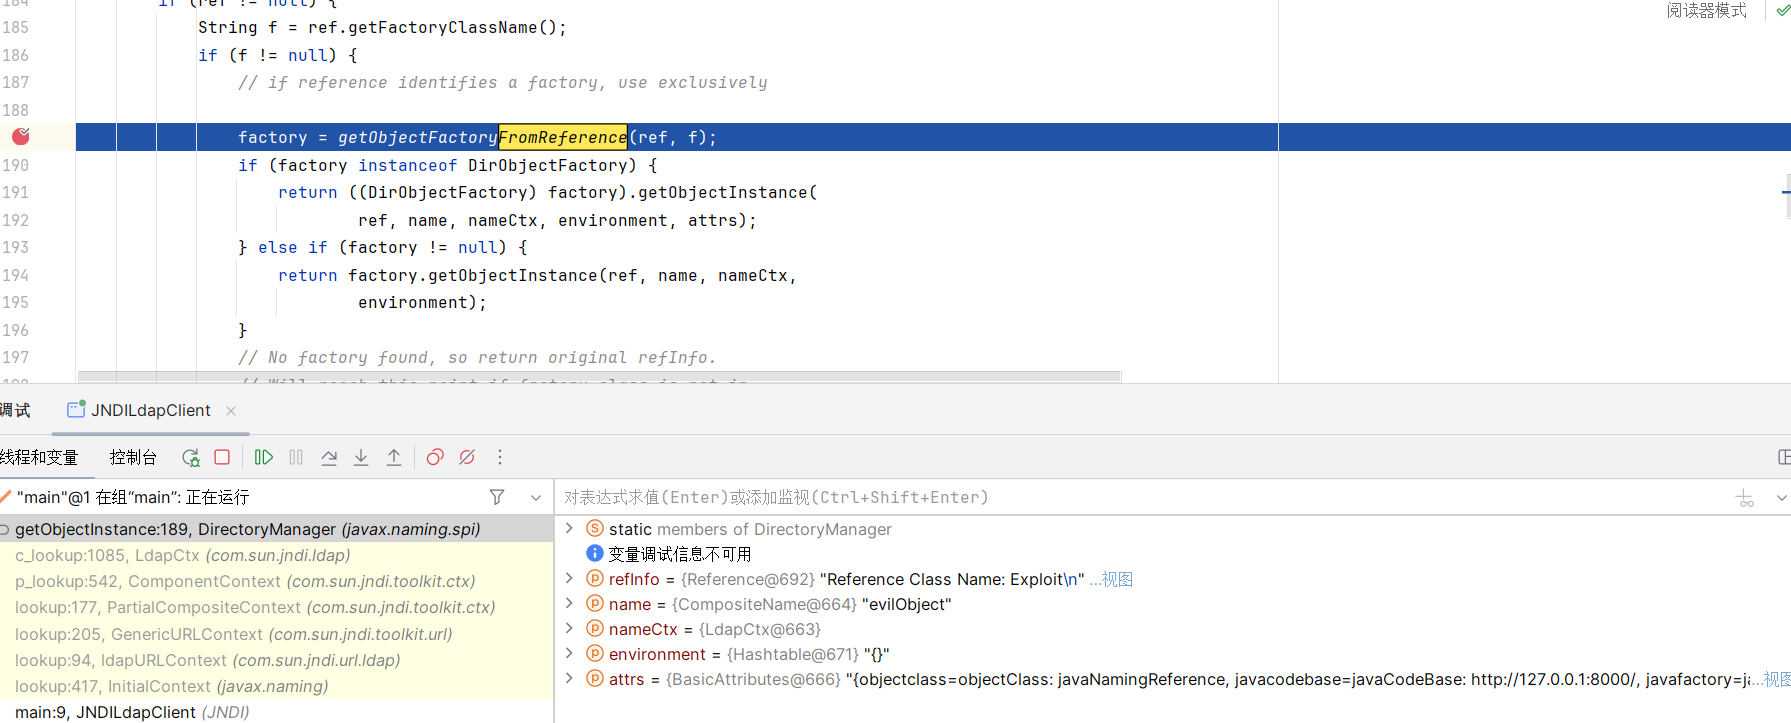Click Step Into icon

tap(361, 457)
